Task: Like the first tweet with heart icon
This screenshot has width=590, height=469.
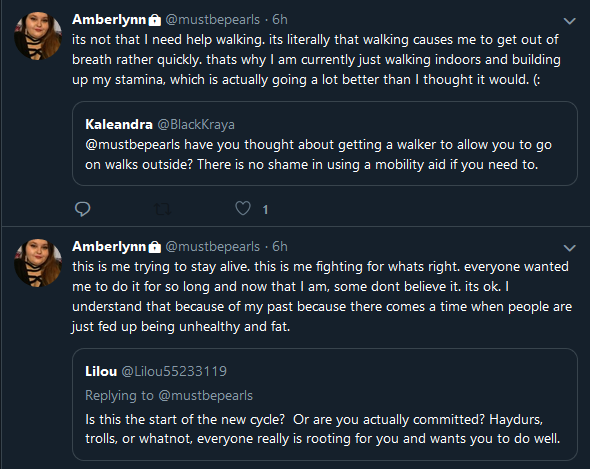Action: pos(243,208)
